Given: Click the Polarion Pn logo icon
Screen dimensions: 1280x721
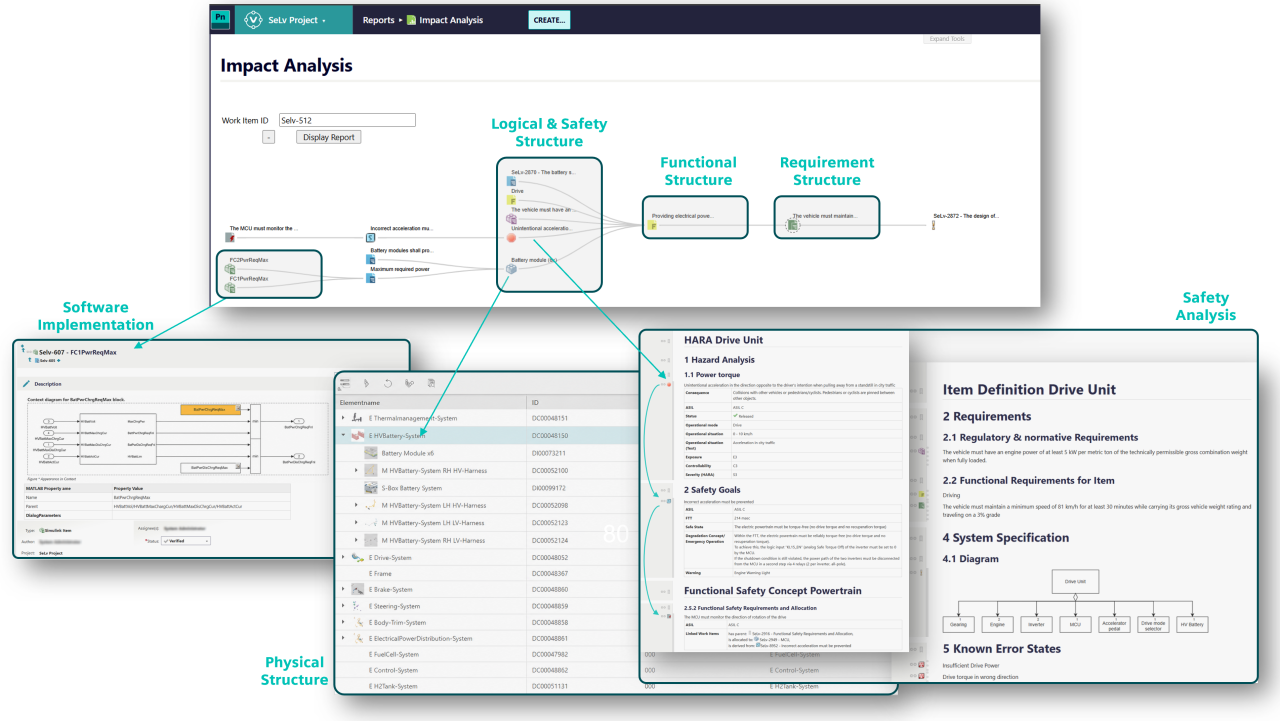Looking at the screenshot, I should (221, 19).
